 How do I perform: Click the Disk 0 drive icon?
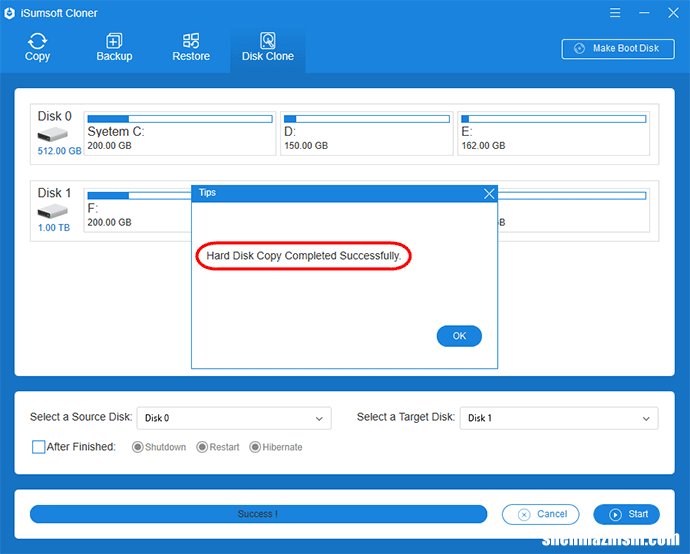click(x=52, y=134)
